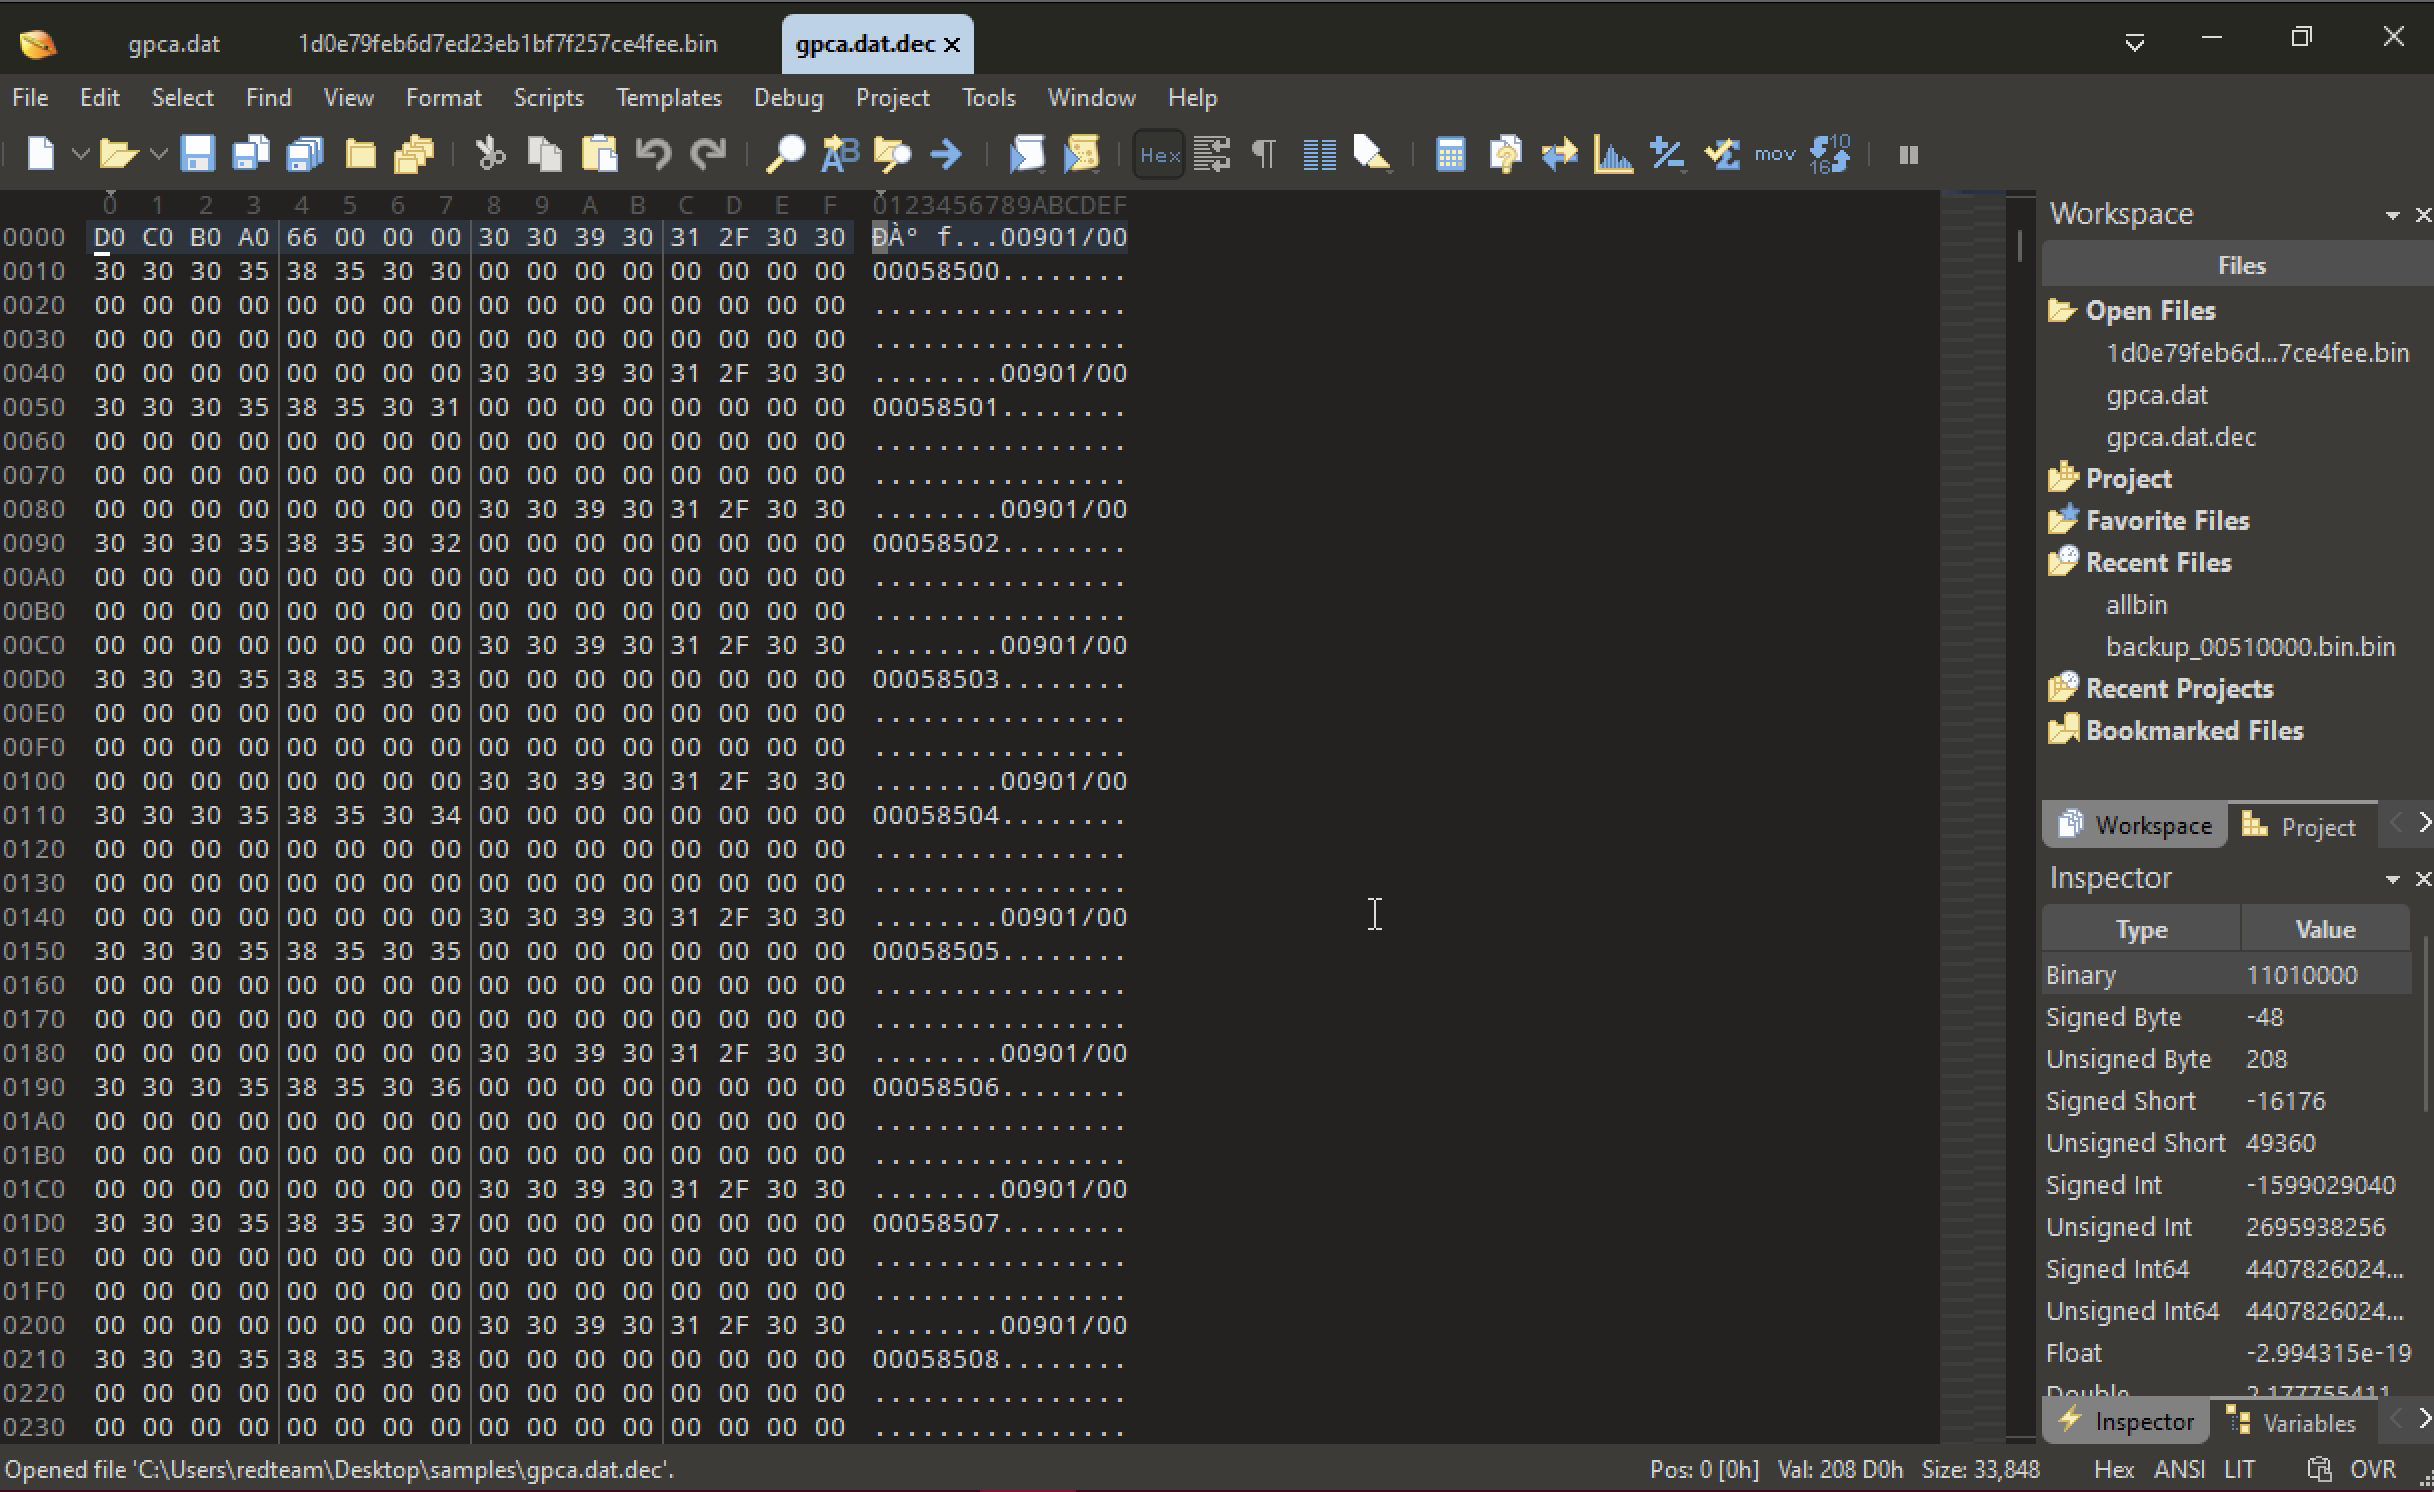Click the Save floppy disk icon

pyautogui.click(x=197, y=155)
